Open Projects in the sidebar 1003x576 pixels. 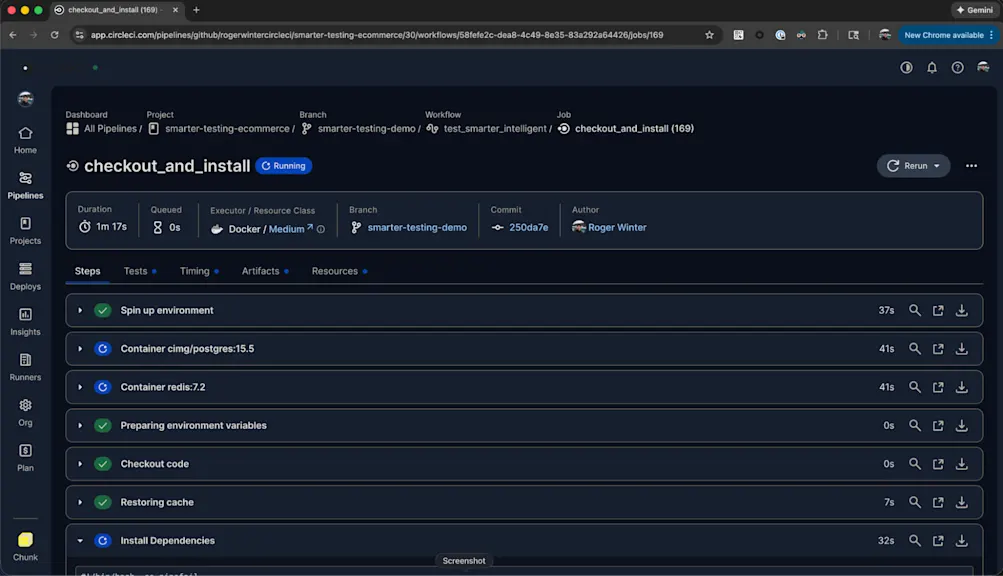pyautogui.click(x=25, y=231)
